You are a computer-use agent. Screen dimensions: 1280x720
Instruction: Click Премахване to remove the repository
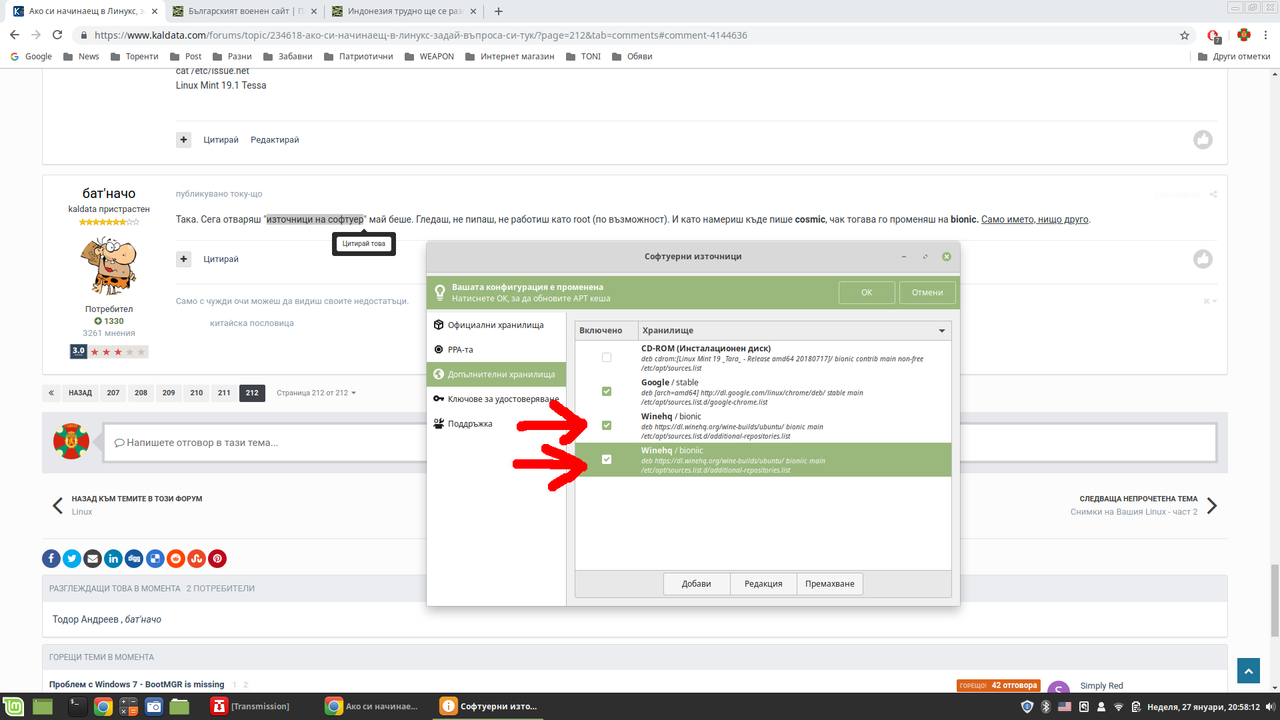830,584
